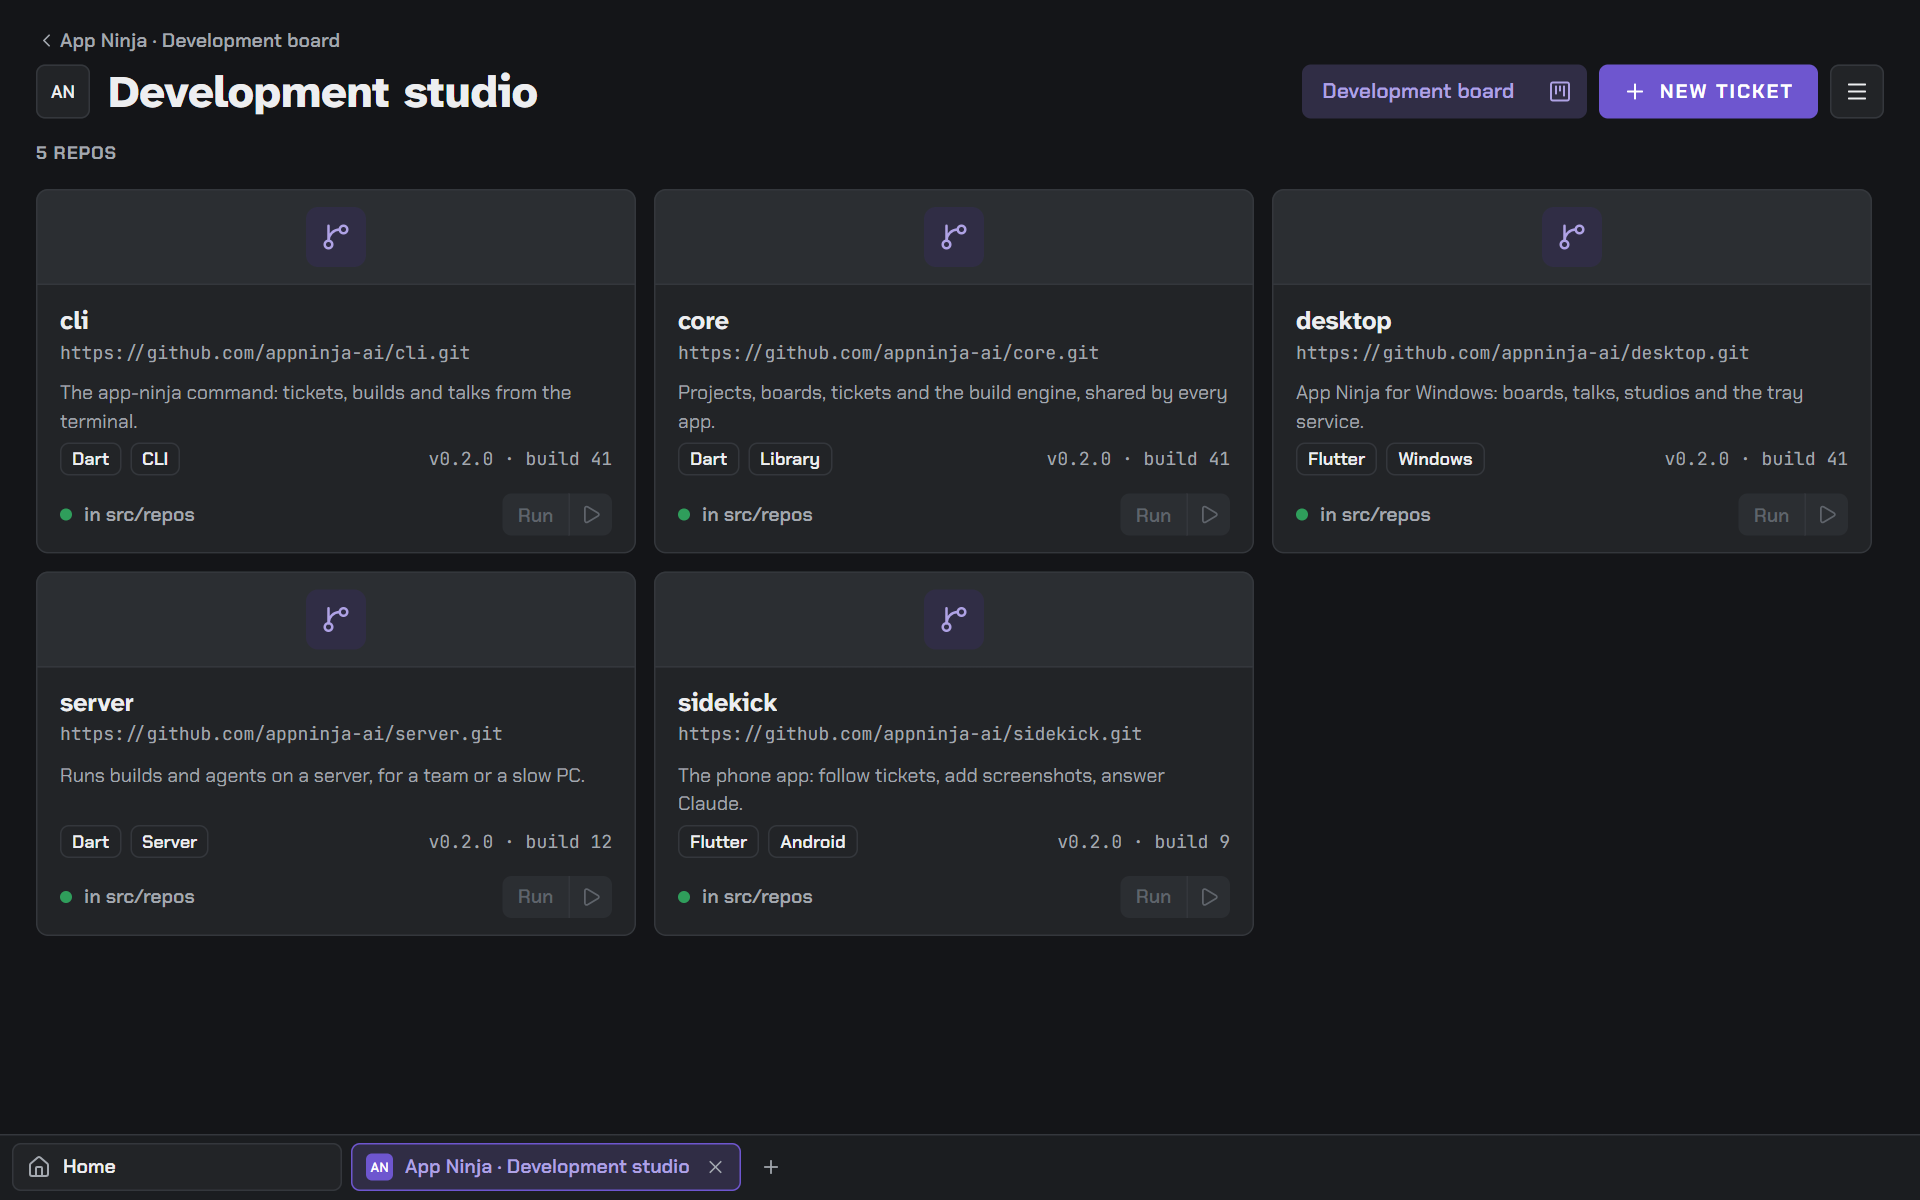Click the git branch icon on server card
This screenshot has width=1920, height=1200.
coord(336,619)
